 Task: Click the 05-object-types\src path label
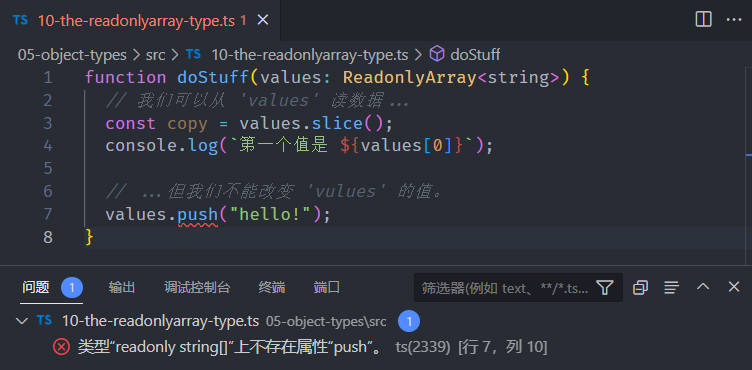[326, 322]
